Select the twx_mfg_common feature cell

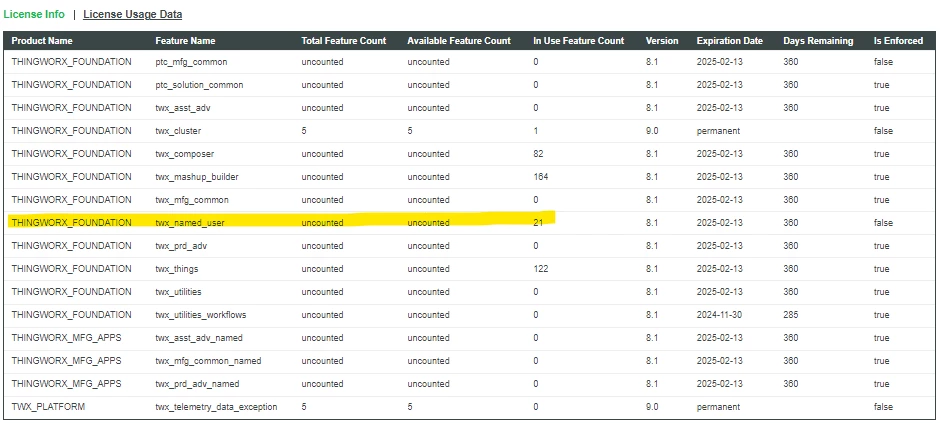(x=192, y=200)
